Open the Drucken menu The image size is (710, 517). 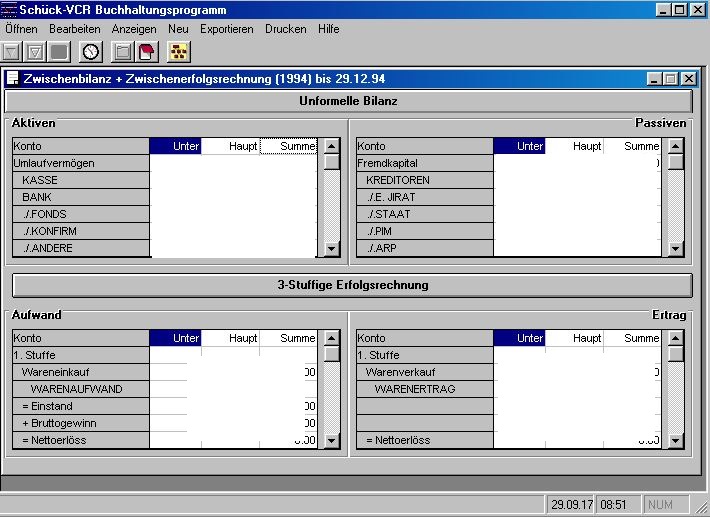pos(286,29)
